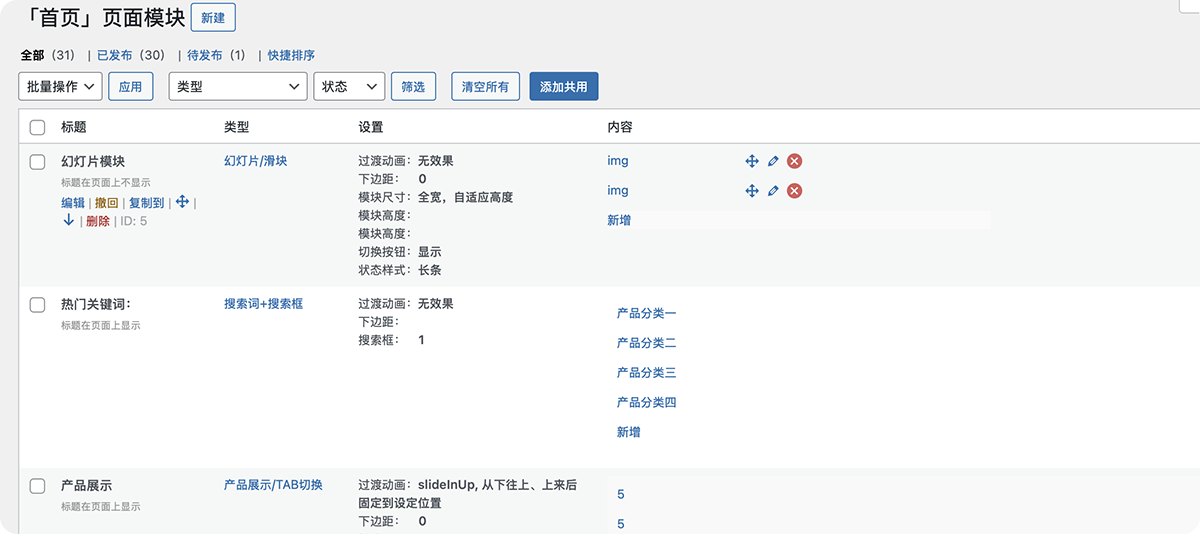Click move icon for second img item
The height and width of the screenshot is (534, 1200).
coord(752,191)
